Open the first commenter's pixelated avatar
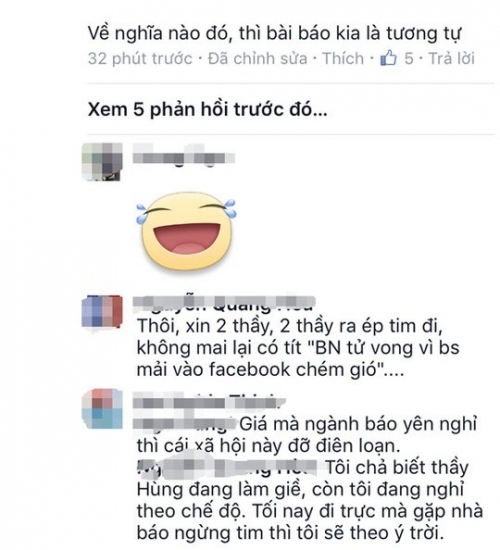500x550 pixels. pyautogui.click(x=102, y=162)
